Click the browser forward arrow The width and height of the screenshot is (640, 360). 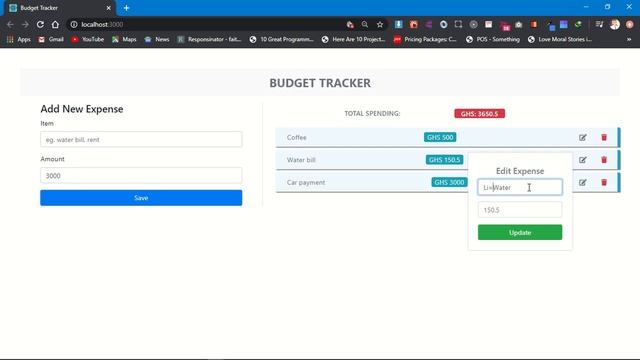pyautogui.click(x=25, y=24)
